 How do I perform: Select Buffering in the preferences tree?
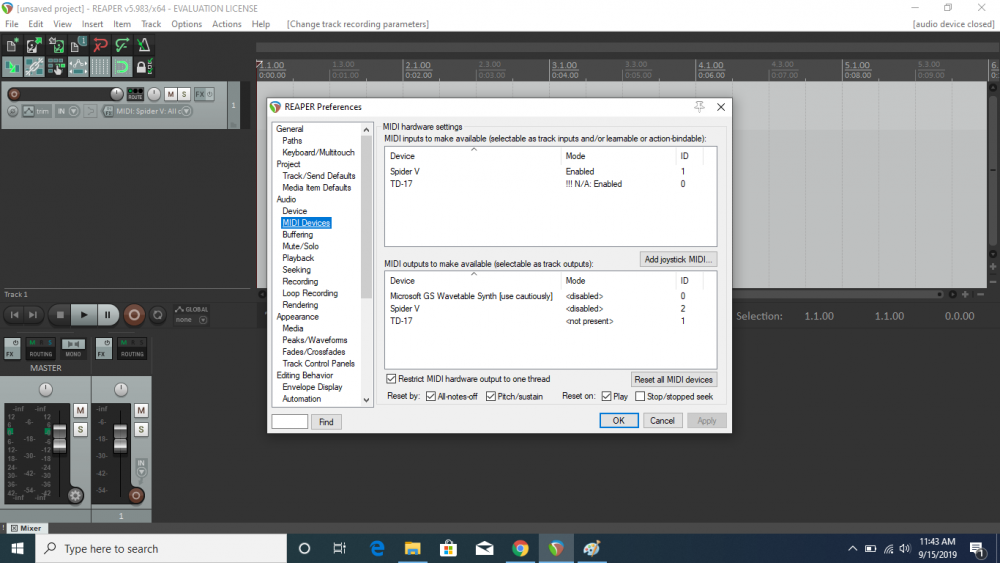tap(297, 235)
